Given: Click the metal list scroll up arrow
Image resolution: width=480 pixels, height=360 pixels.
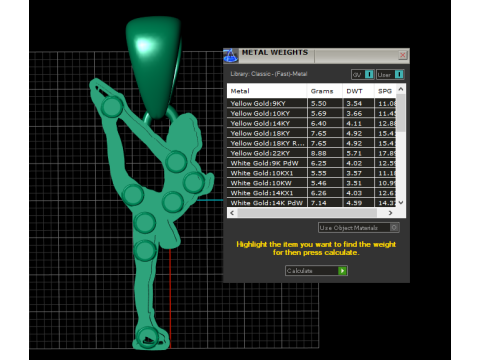Looking at the screenshot, I should tap(401, 89).
